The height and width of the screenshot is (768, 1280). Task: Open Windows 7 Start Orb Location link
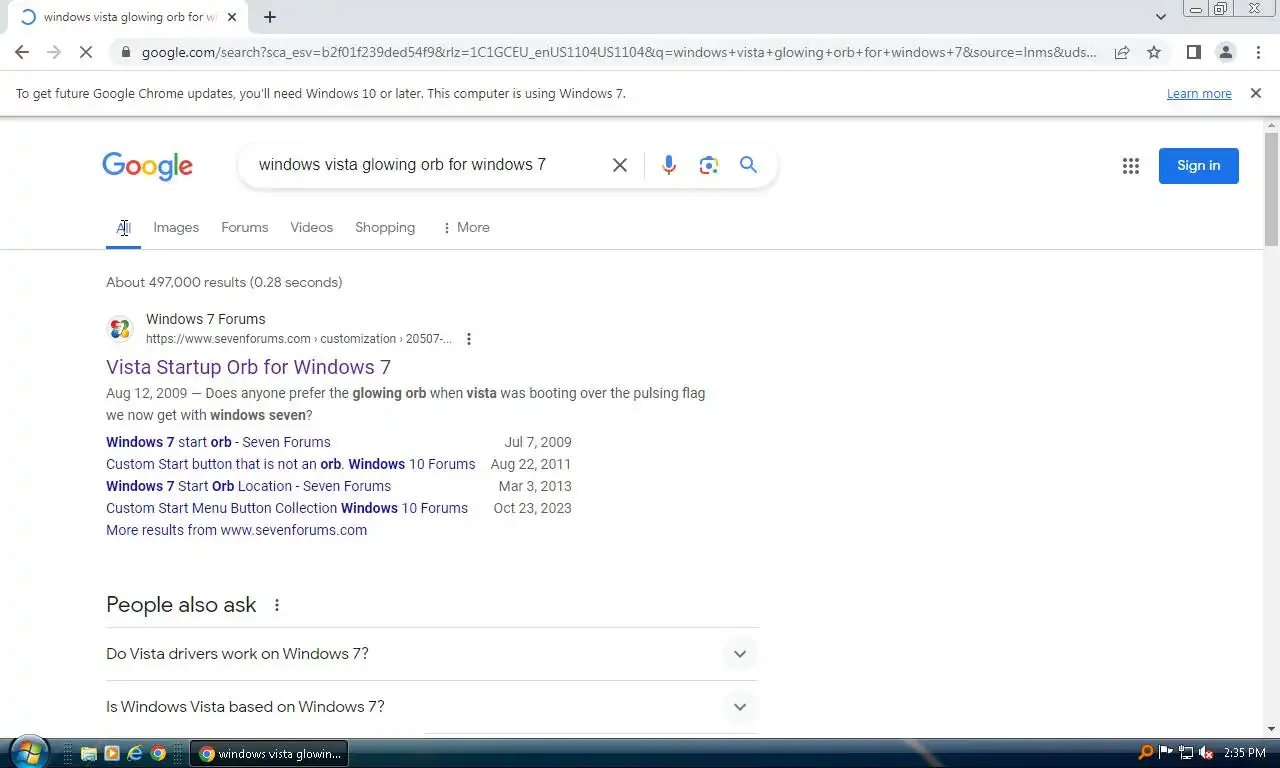pos(248,486)
